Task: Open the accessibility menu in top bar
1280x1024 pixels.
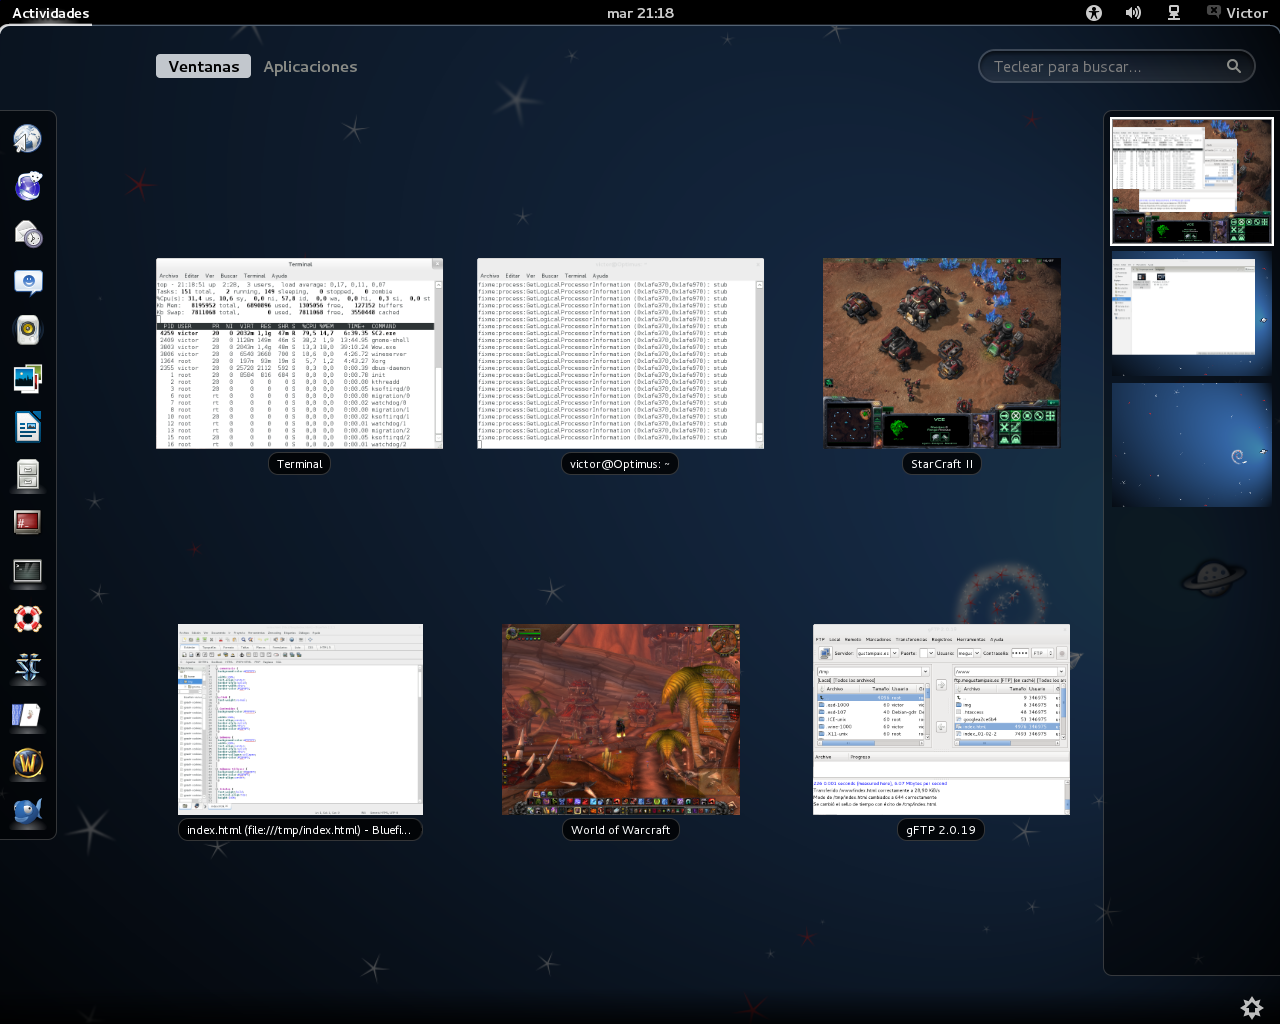Action: (x=1094, y=13)
